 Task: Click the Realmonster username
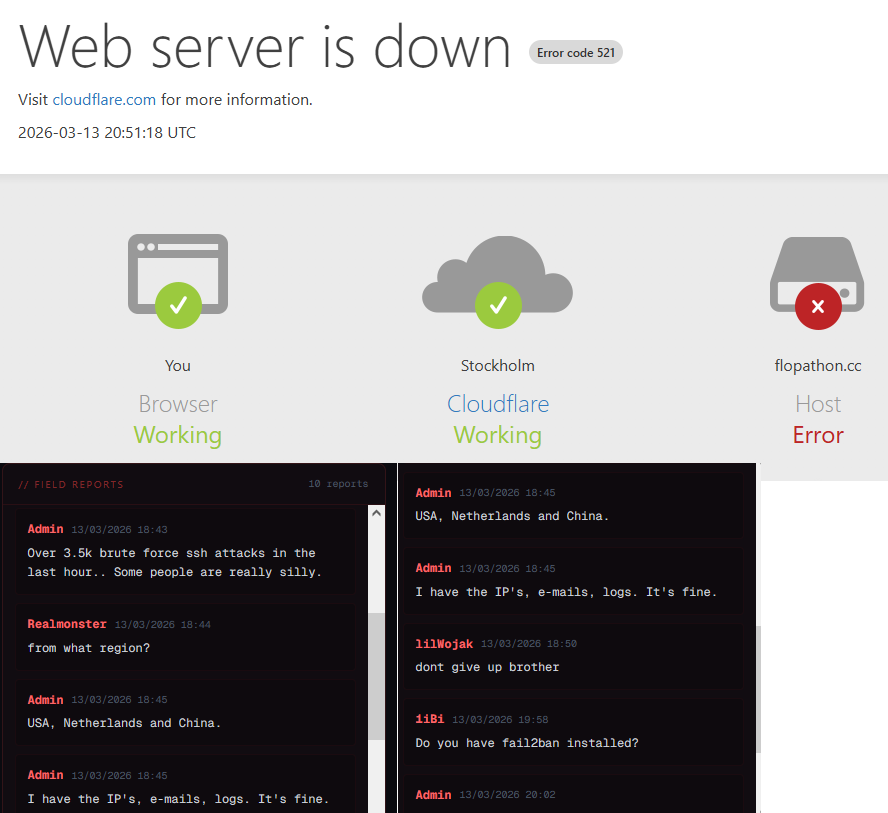click(x=67, y=624)
